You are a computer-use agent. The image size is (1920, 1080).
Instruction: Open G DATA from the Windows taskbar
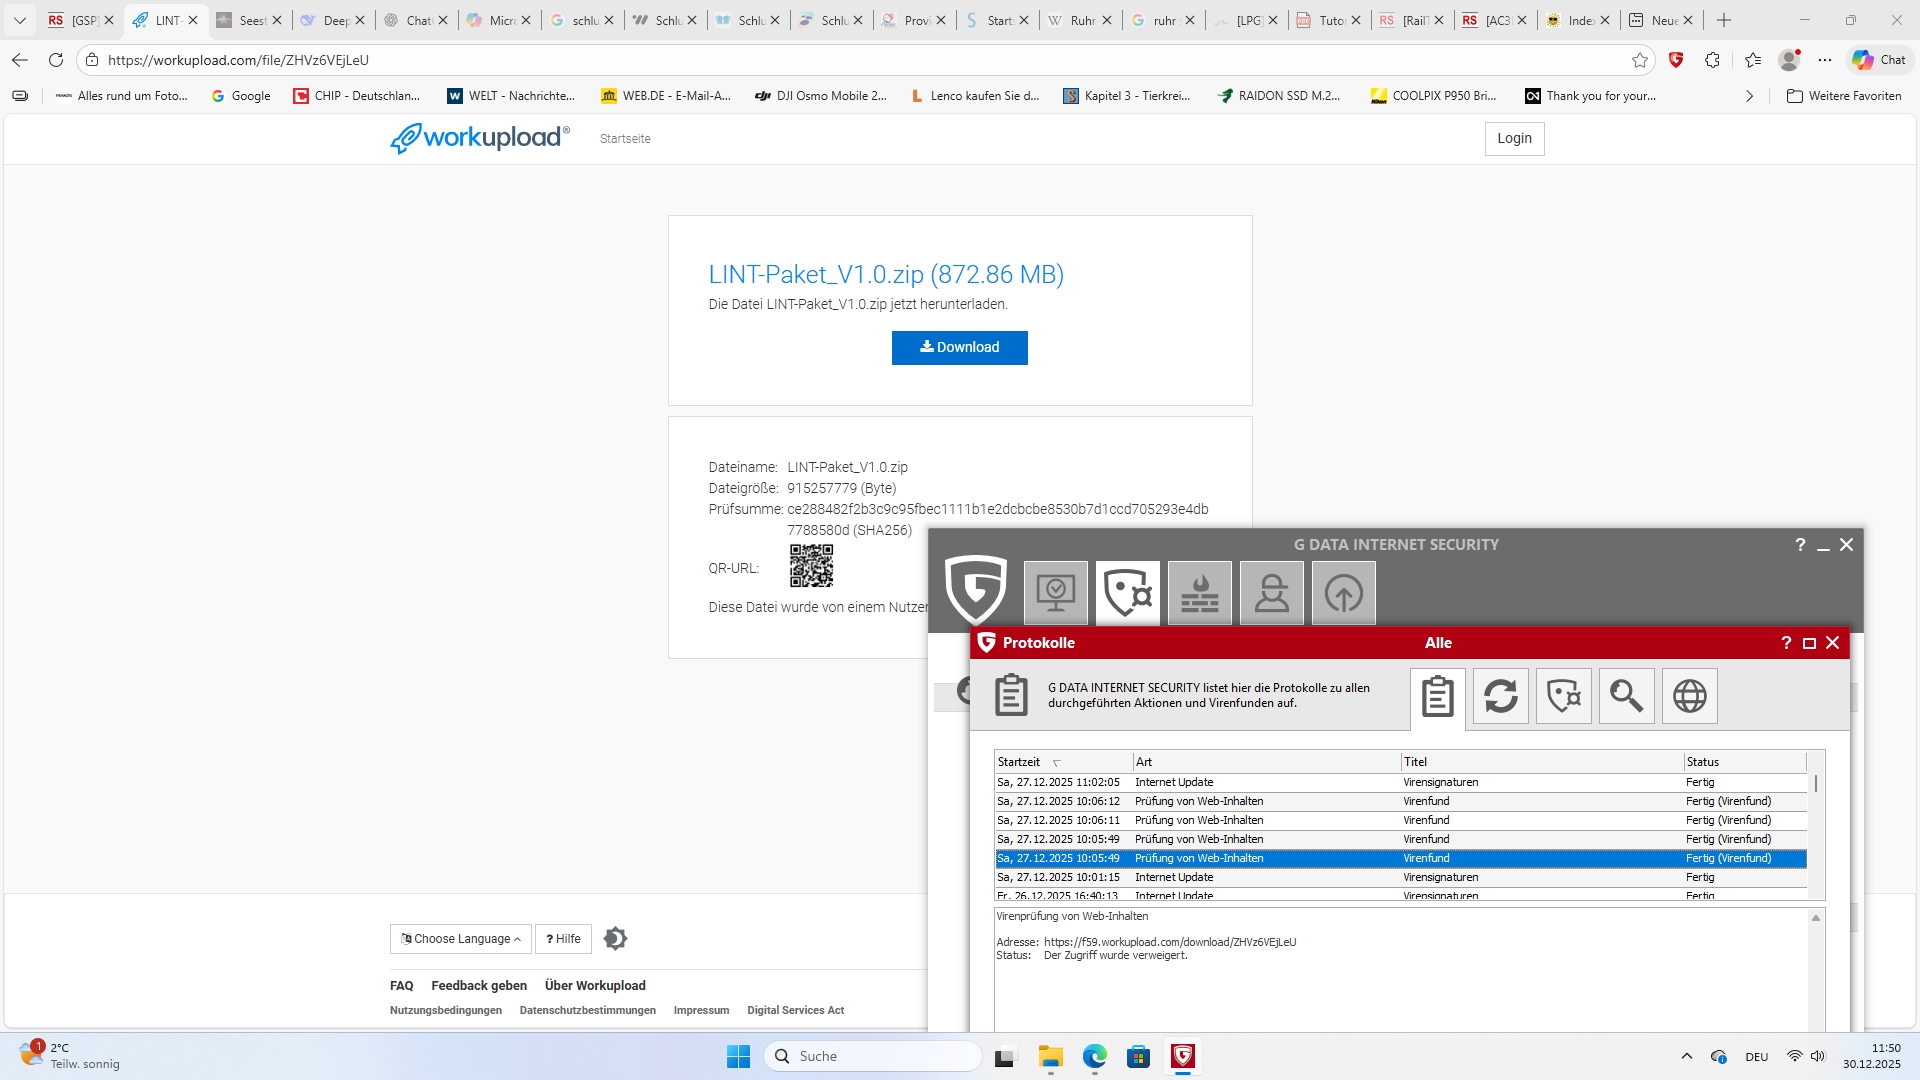click(x=1183, y=1057)
